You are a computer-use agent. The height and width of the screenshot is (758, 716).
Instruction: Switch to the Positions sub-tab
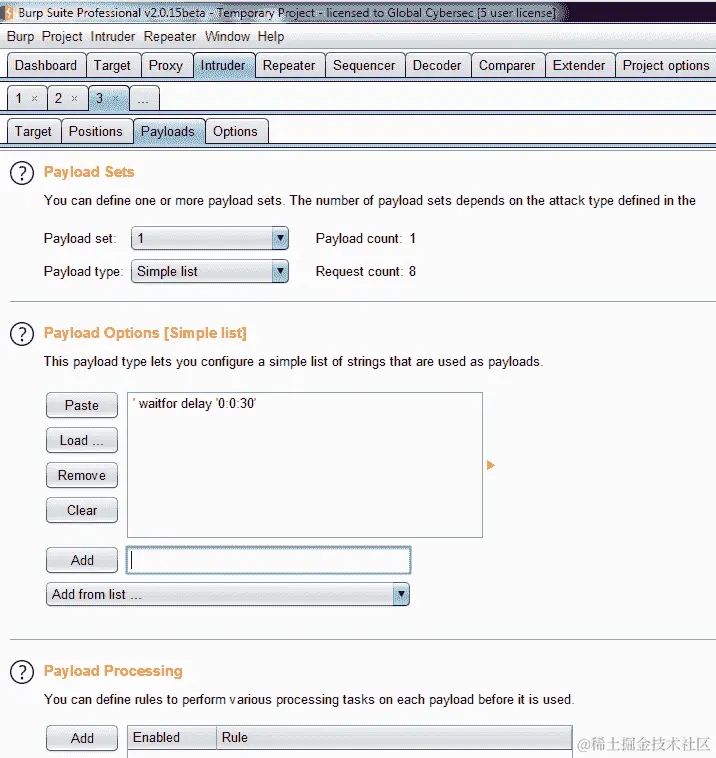[x=96, y=131]
